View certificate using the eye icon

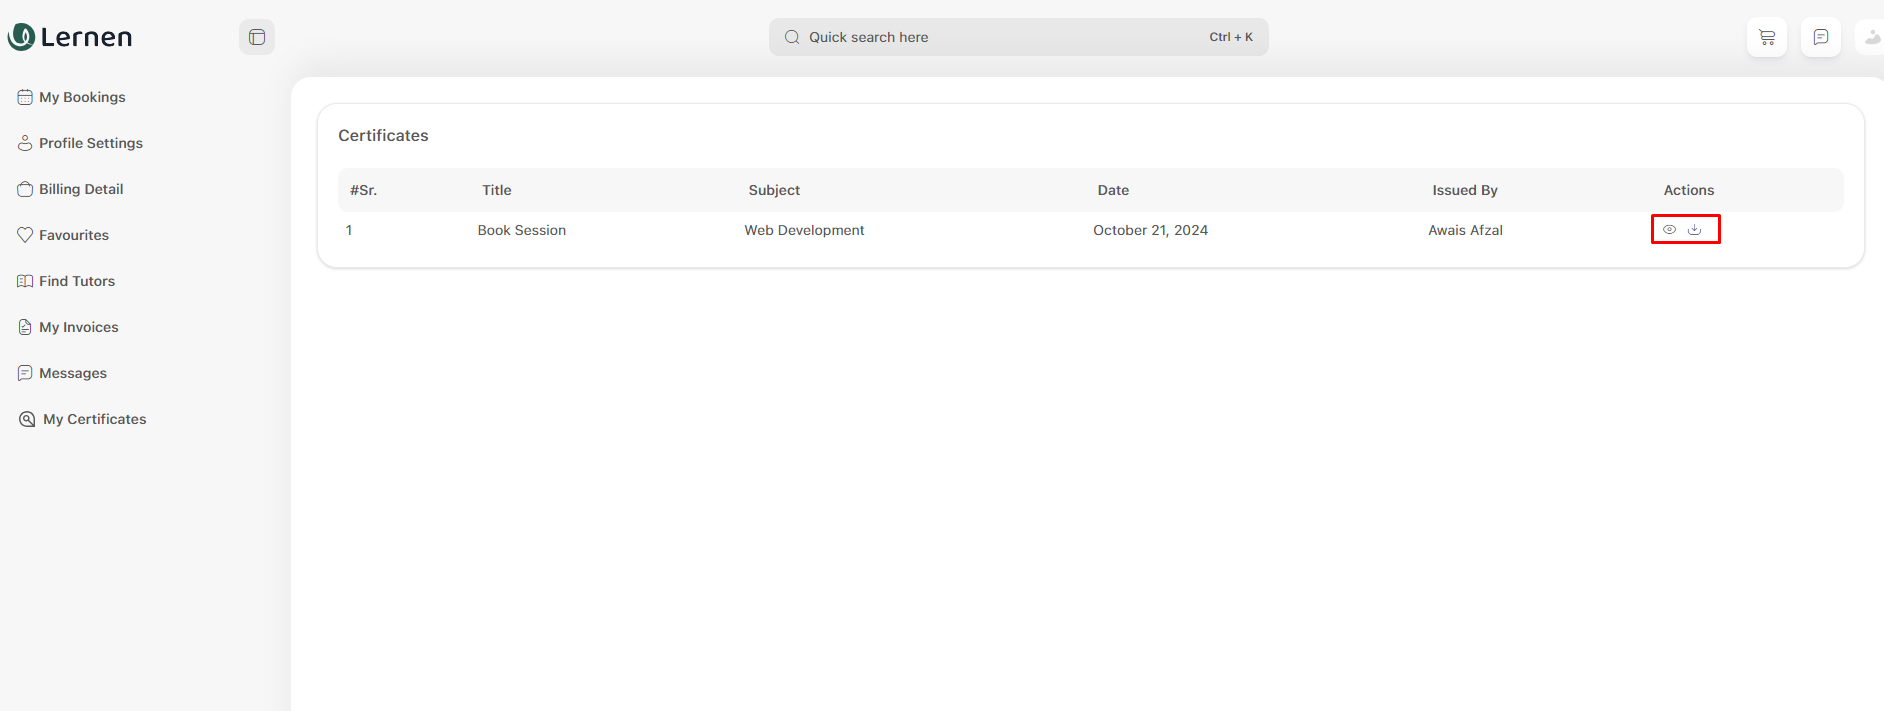[1669, 230]
